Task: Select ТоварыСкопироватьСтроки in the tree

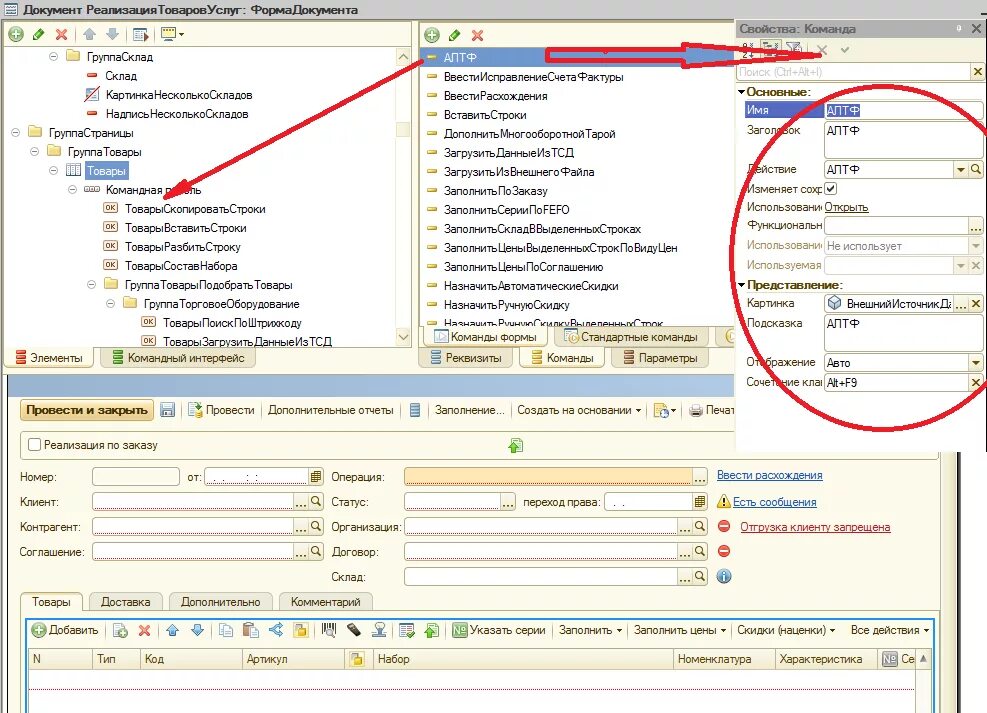Action: click(195, 209)
